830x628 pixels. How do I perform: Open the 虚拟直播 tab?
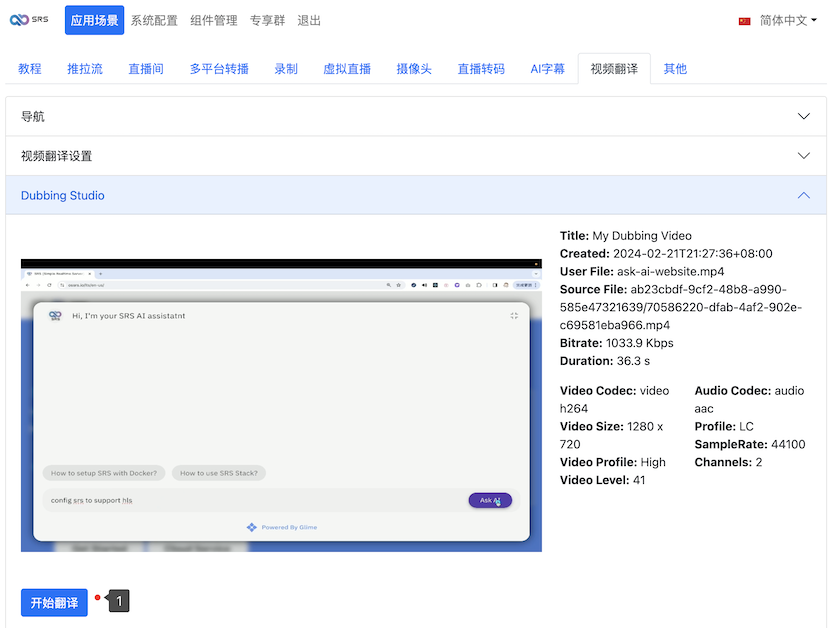click(347, 69)
